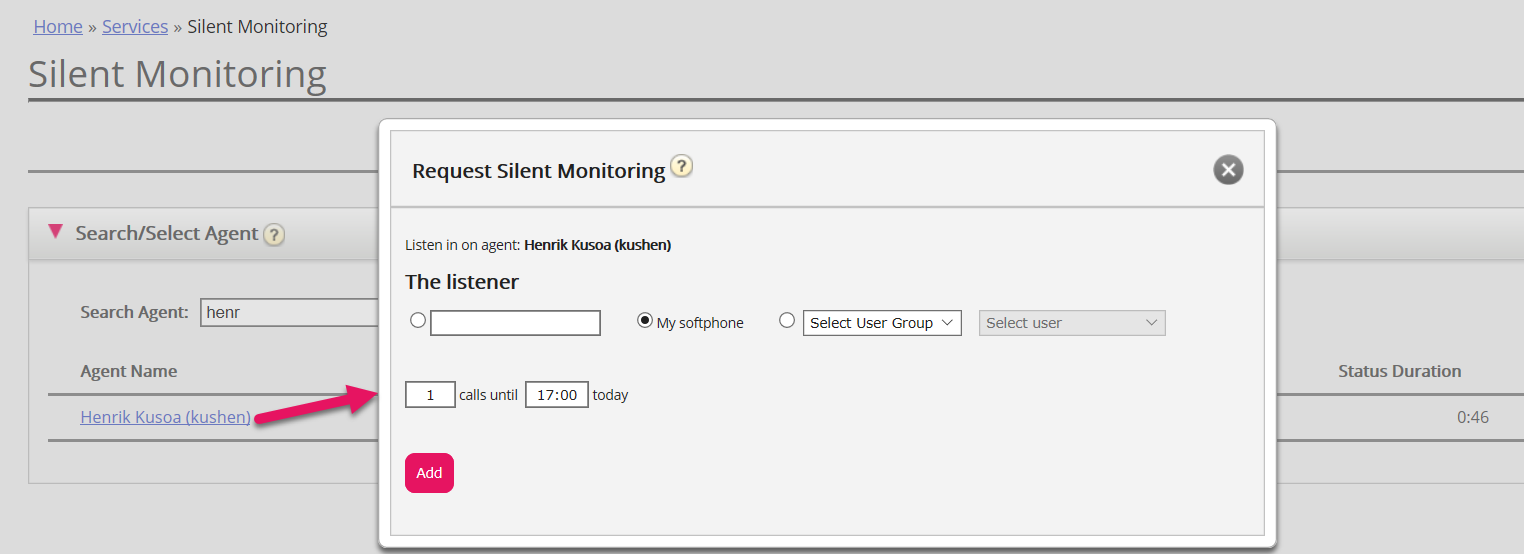Open Henrik Kusoa (kushen) agent link

(165, 417)
